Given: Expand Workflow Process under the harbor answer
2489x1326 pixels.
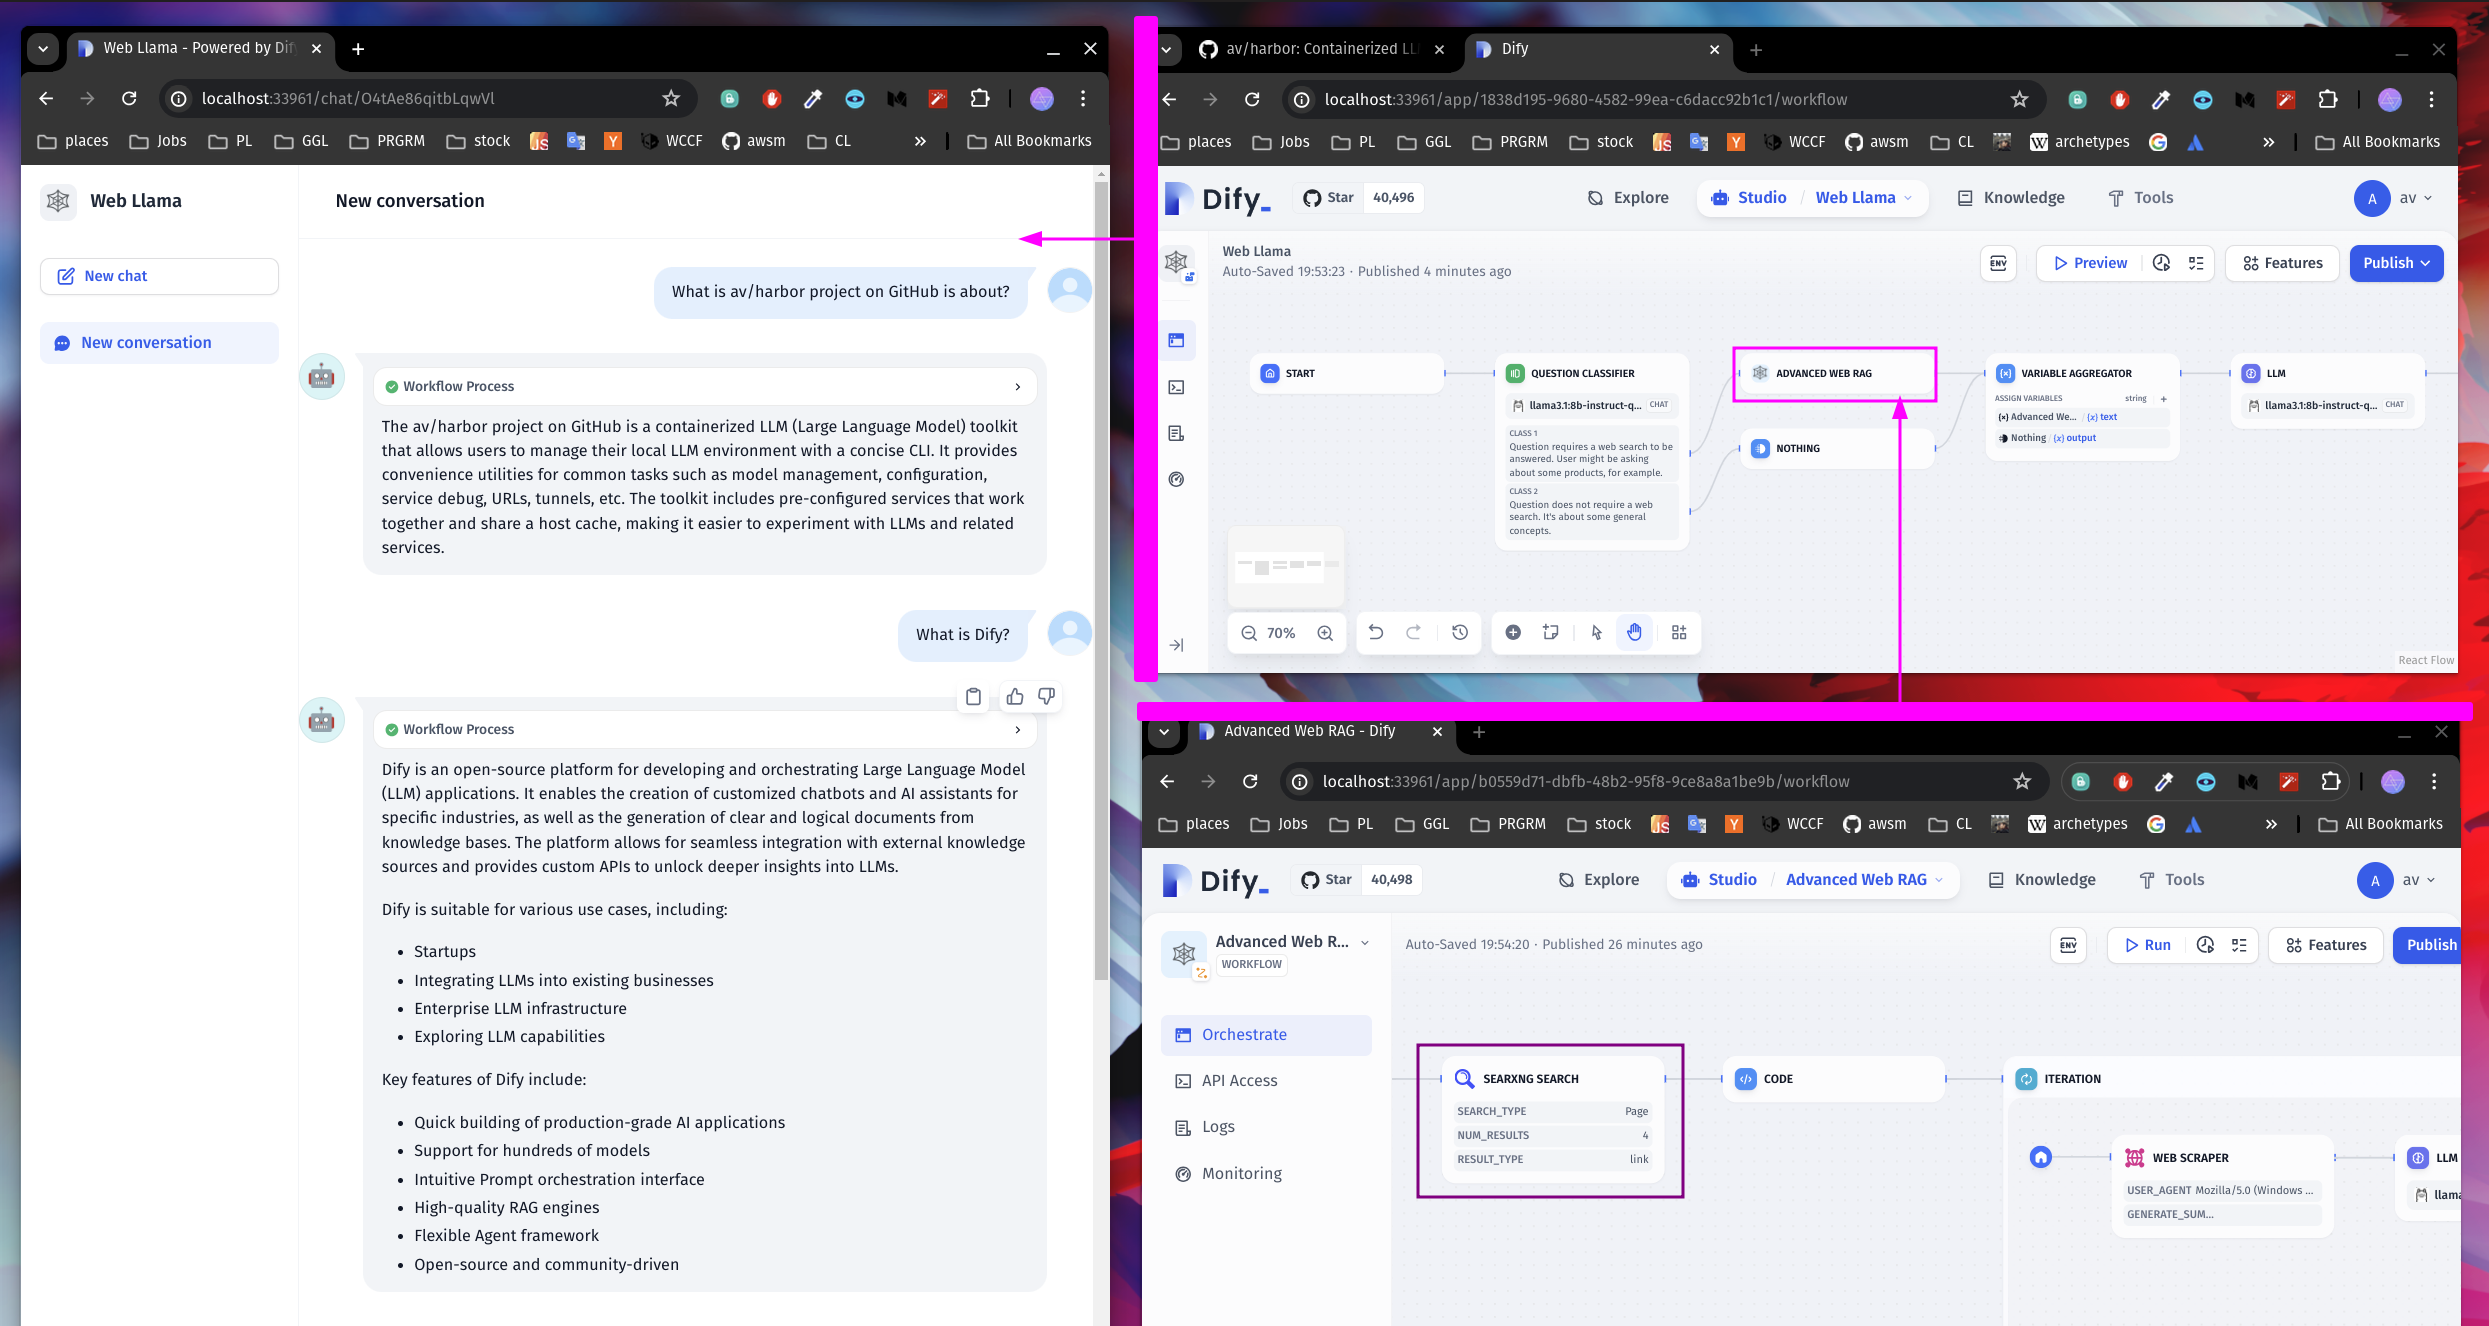Looking at the screenshot, I should tap(1018, 386).
